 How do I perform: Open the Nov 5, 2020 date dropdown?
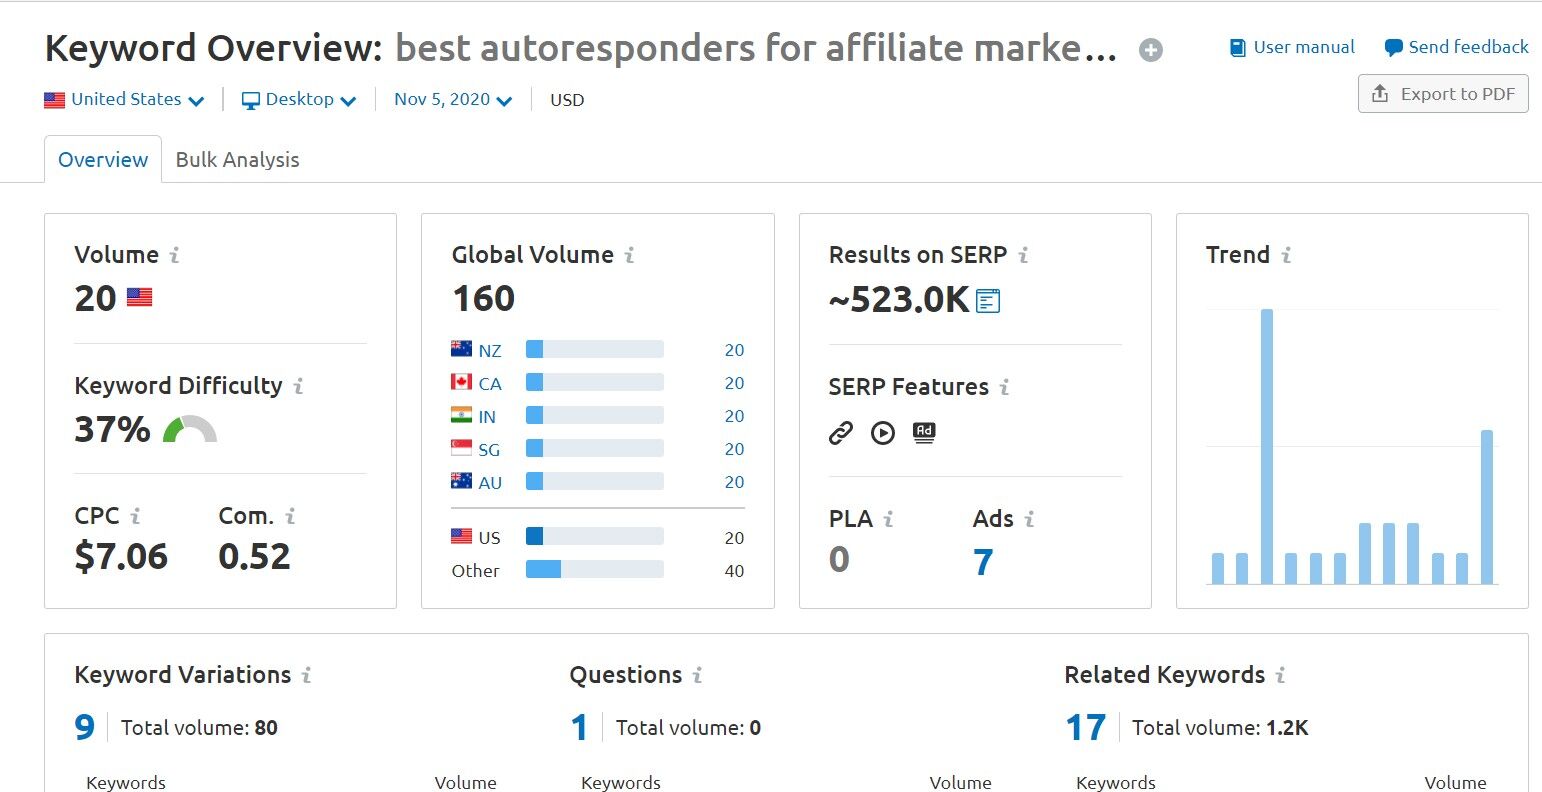coord(453,99)
